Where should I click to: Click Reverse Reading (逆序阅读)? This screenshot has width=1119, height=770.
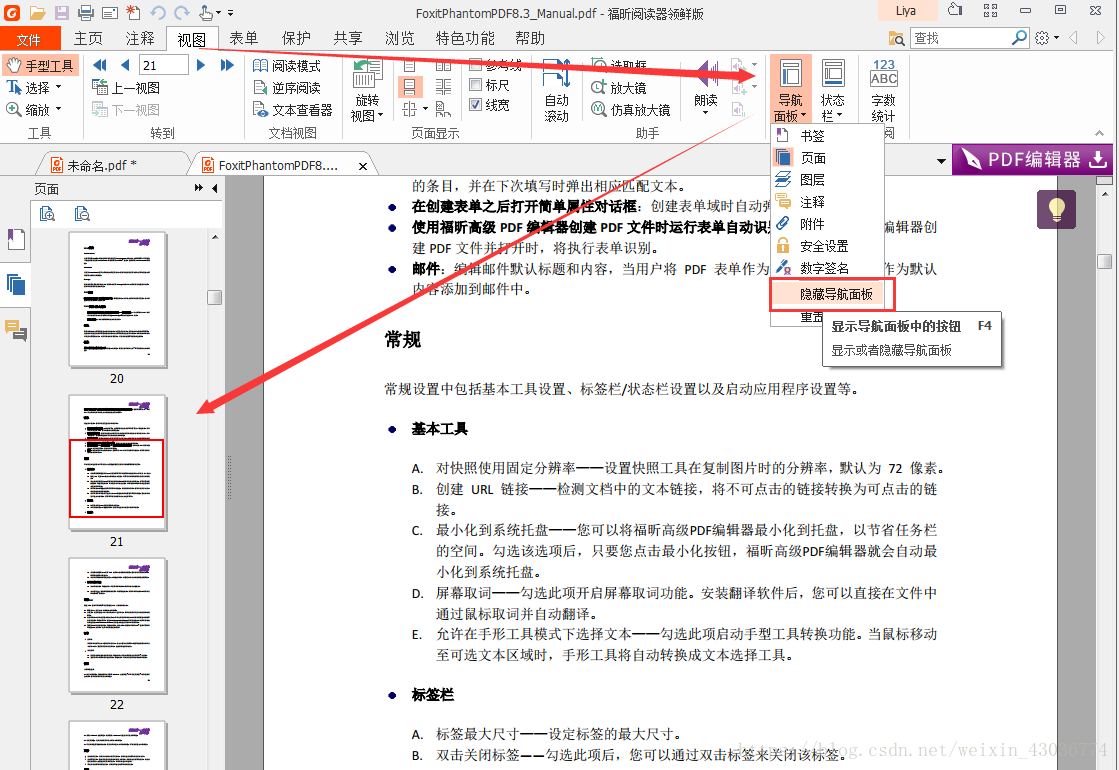(287, 88)
